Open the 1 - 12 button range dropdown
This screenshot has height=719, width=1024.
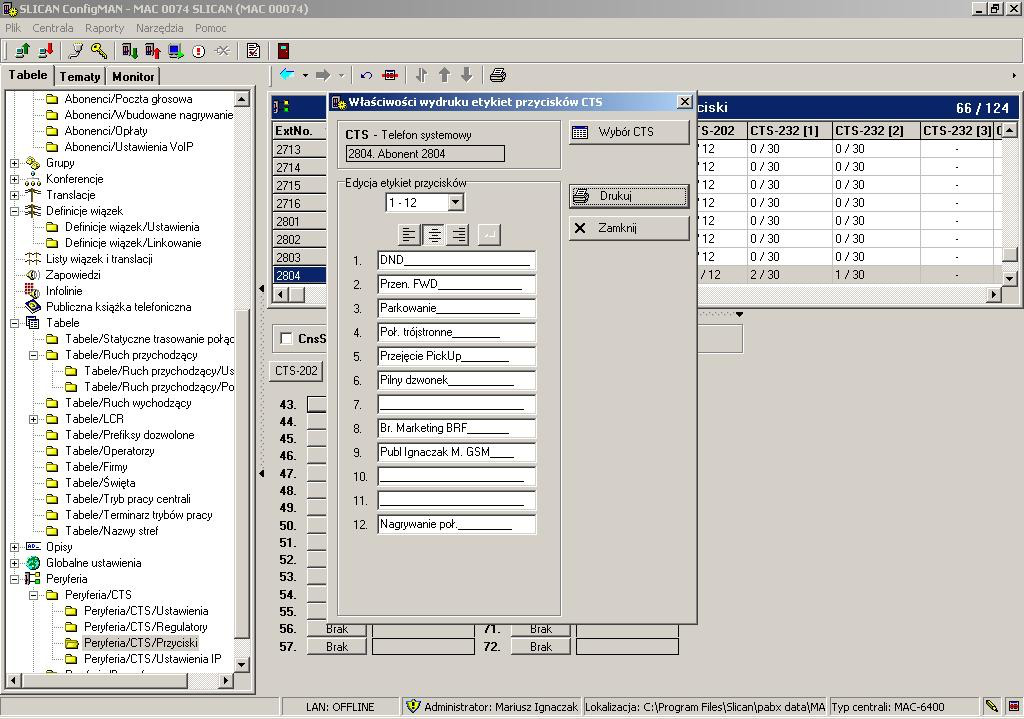point(456,202)
